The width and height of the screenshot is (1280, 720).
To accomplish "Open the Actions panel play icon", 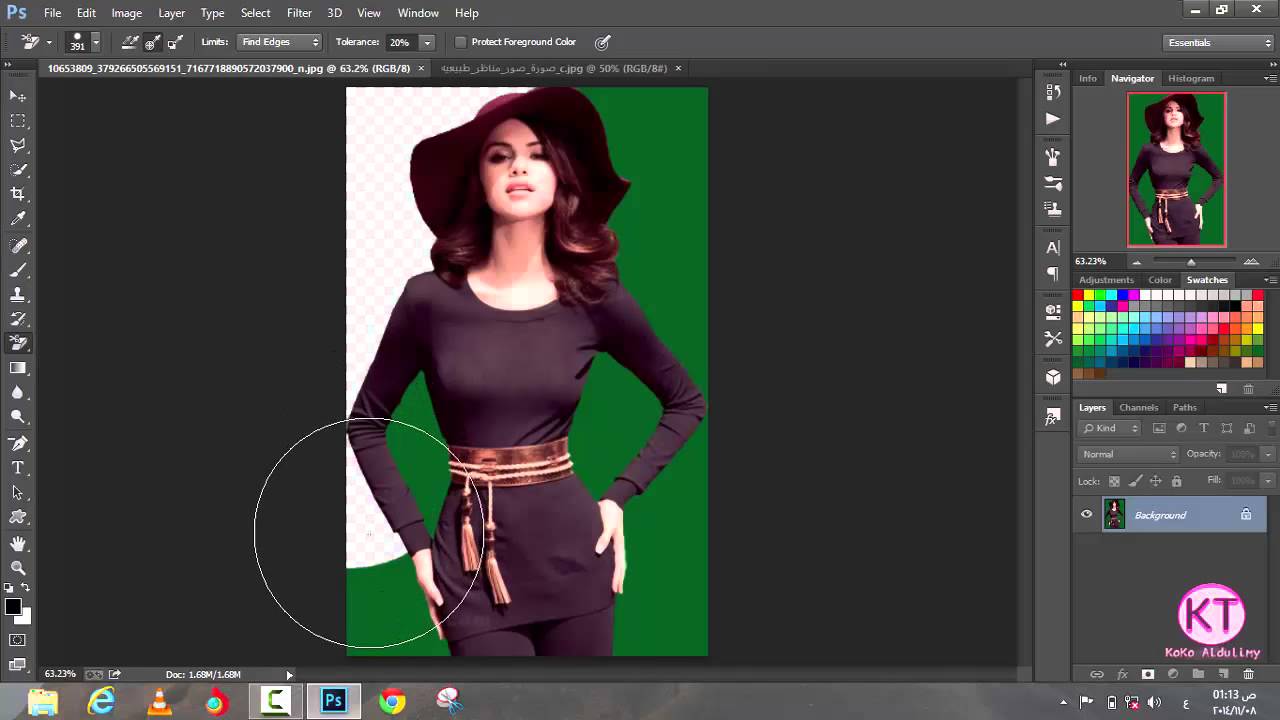I will click(x=1053, y=118).
